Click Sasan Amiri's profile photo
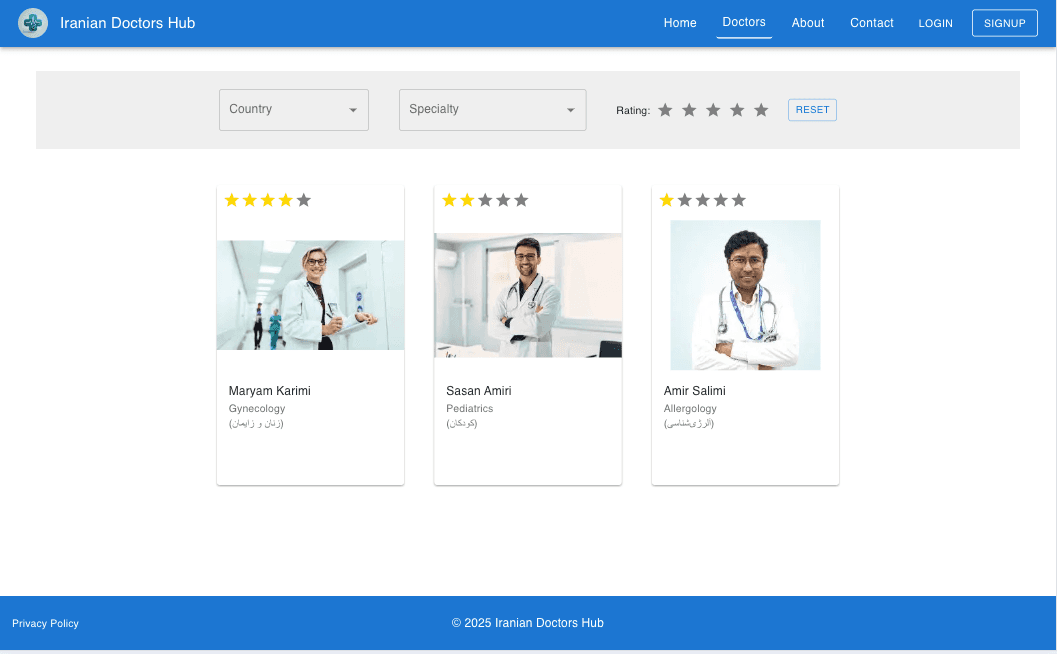 point(528,295)
